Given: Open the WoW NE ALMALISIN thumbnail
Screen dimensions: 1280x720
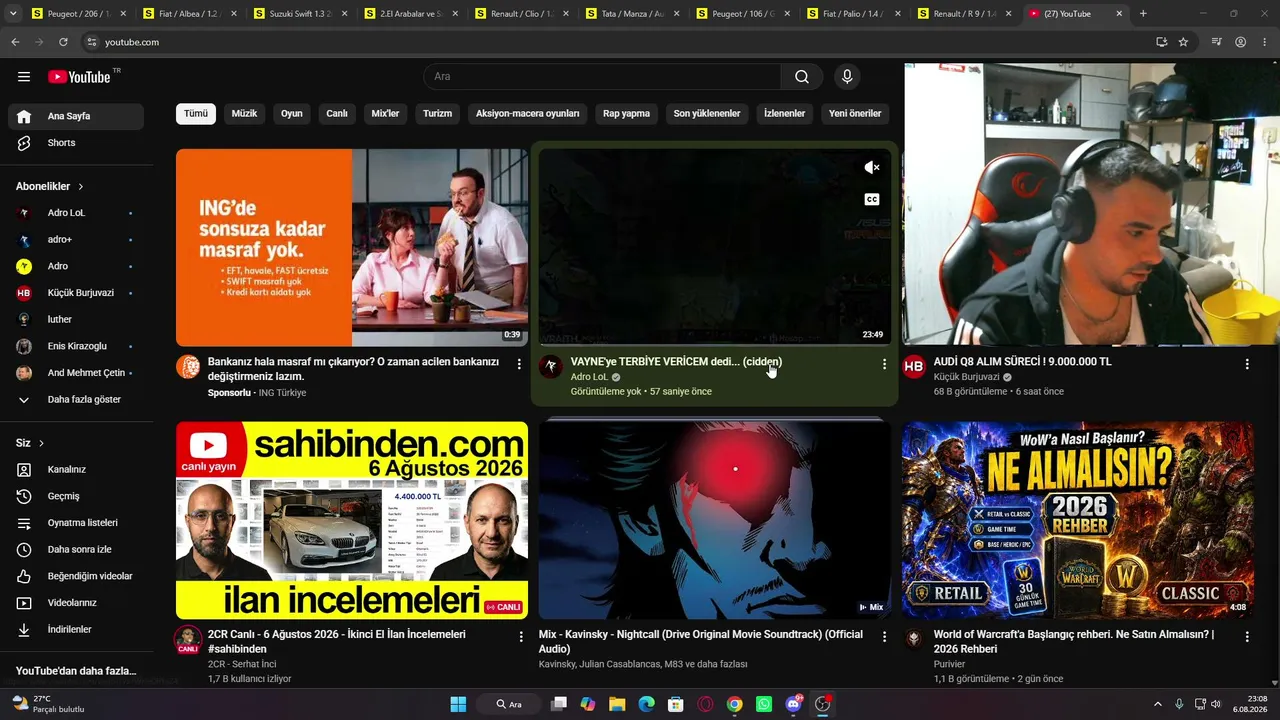Looking at the screenshot, I should click(x=1078, y=520).
